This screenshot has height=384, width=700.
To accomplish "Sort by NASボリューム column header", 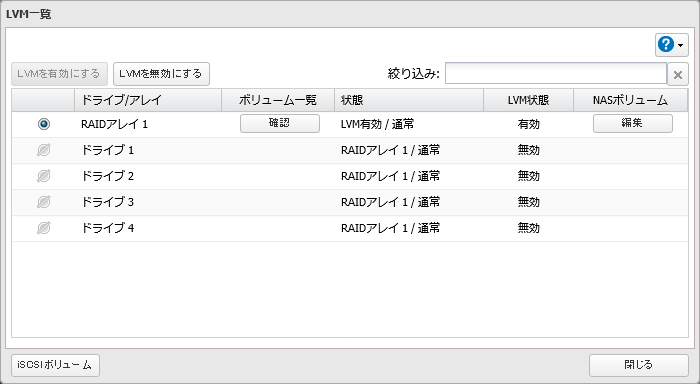I will 630,100.
